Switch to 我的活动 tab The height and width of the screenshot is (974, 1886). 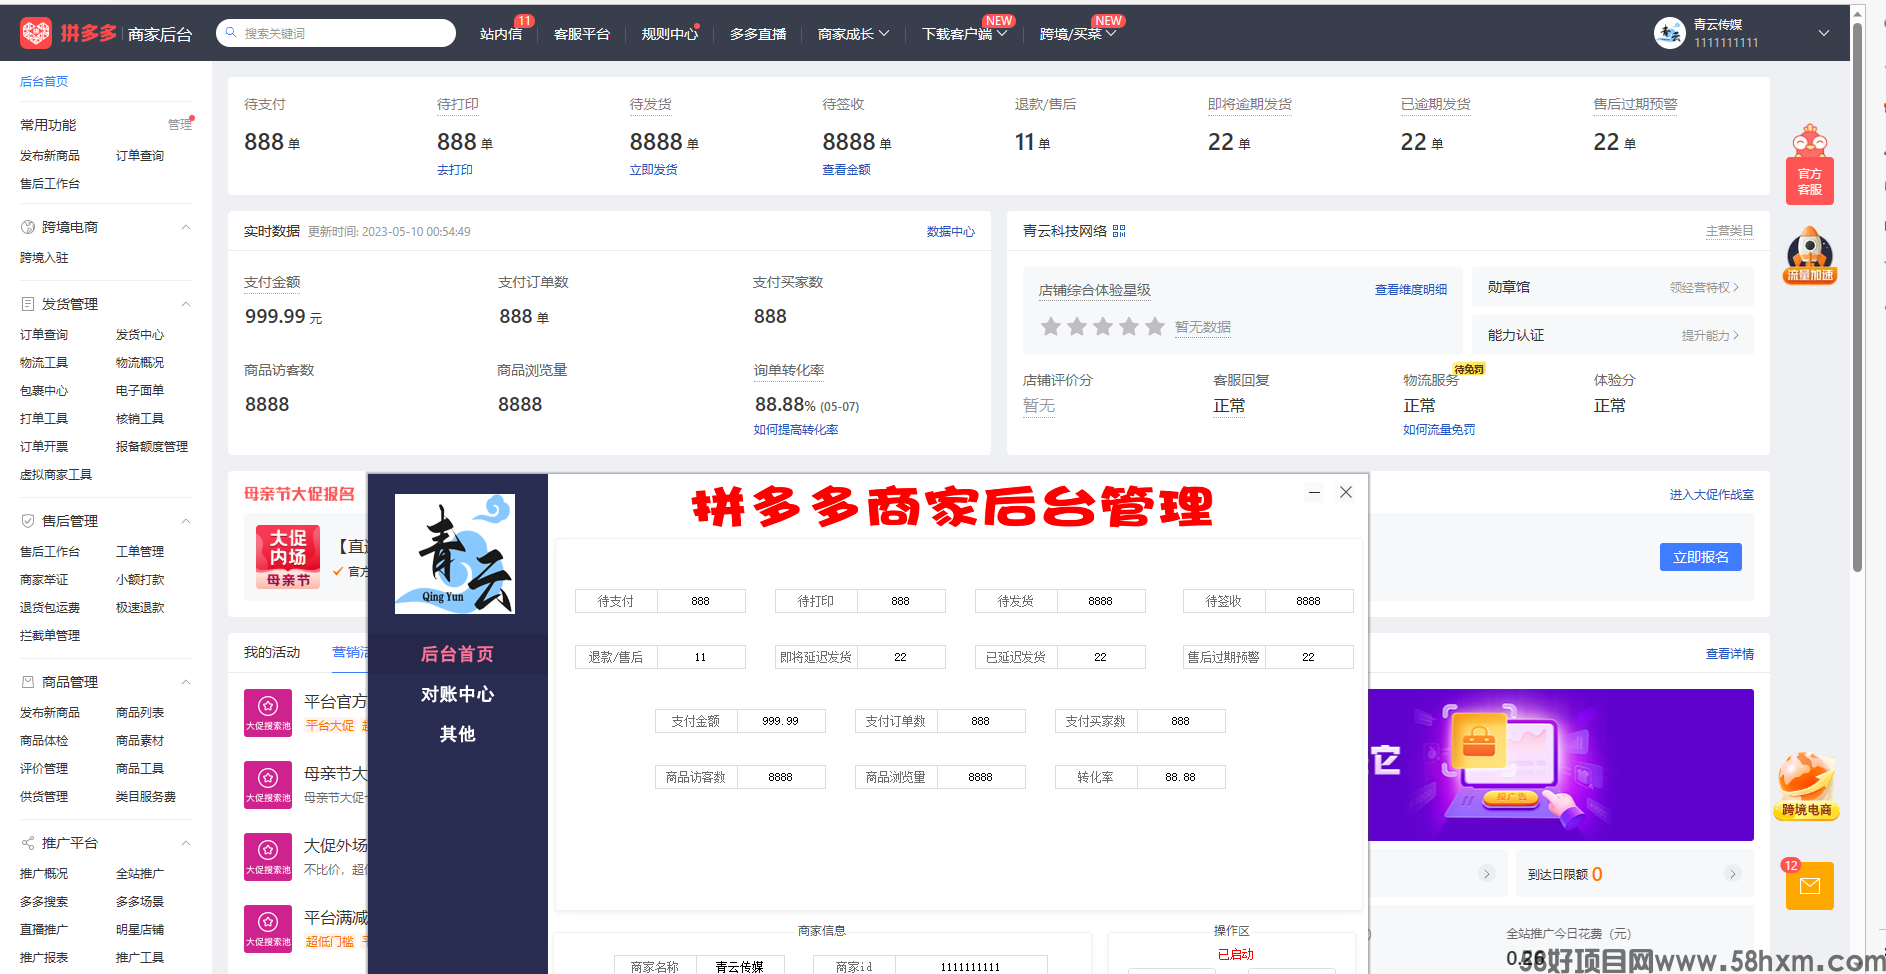[272, 652]
